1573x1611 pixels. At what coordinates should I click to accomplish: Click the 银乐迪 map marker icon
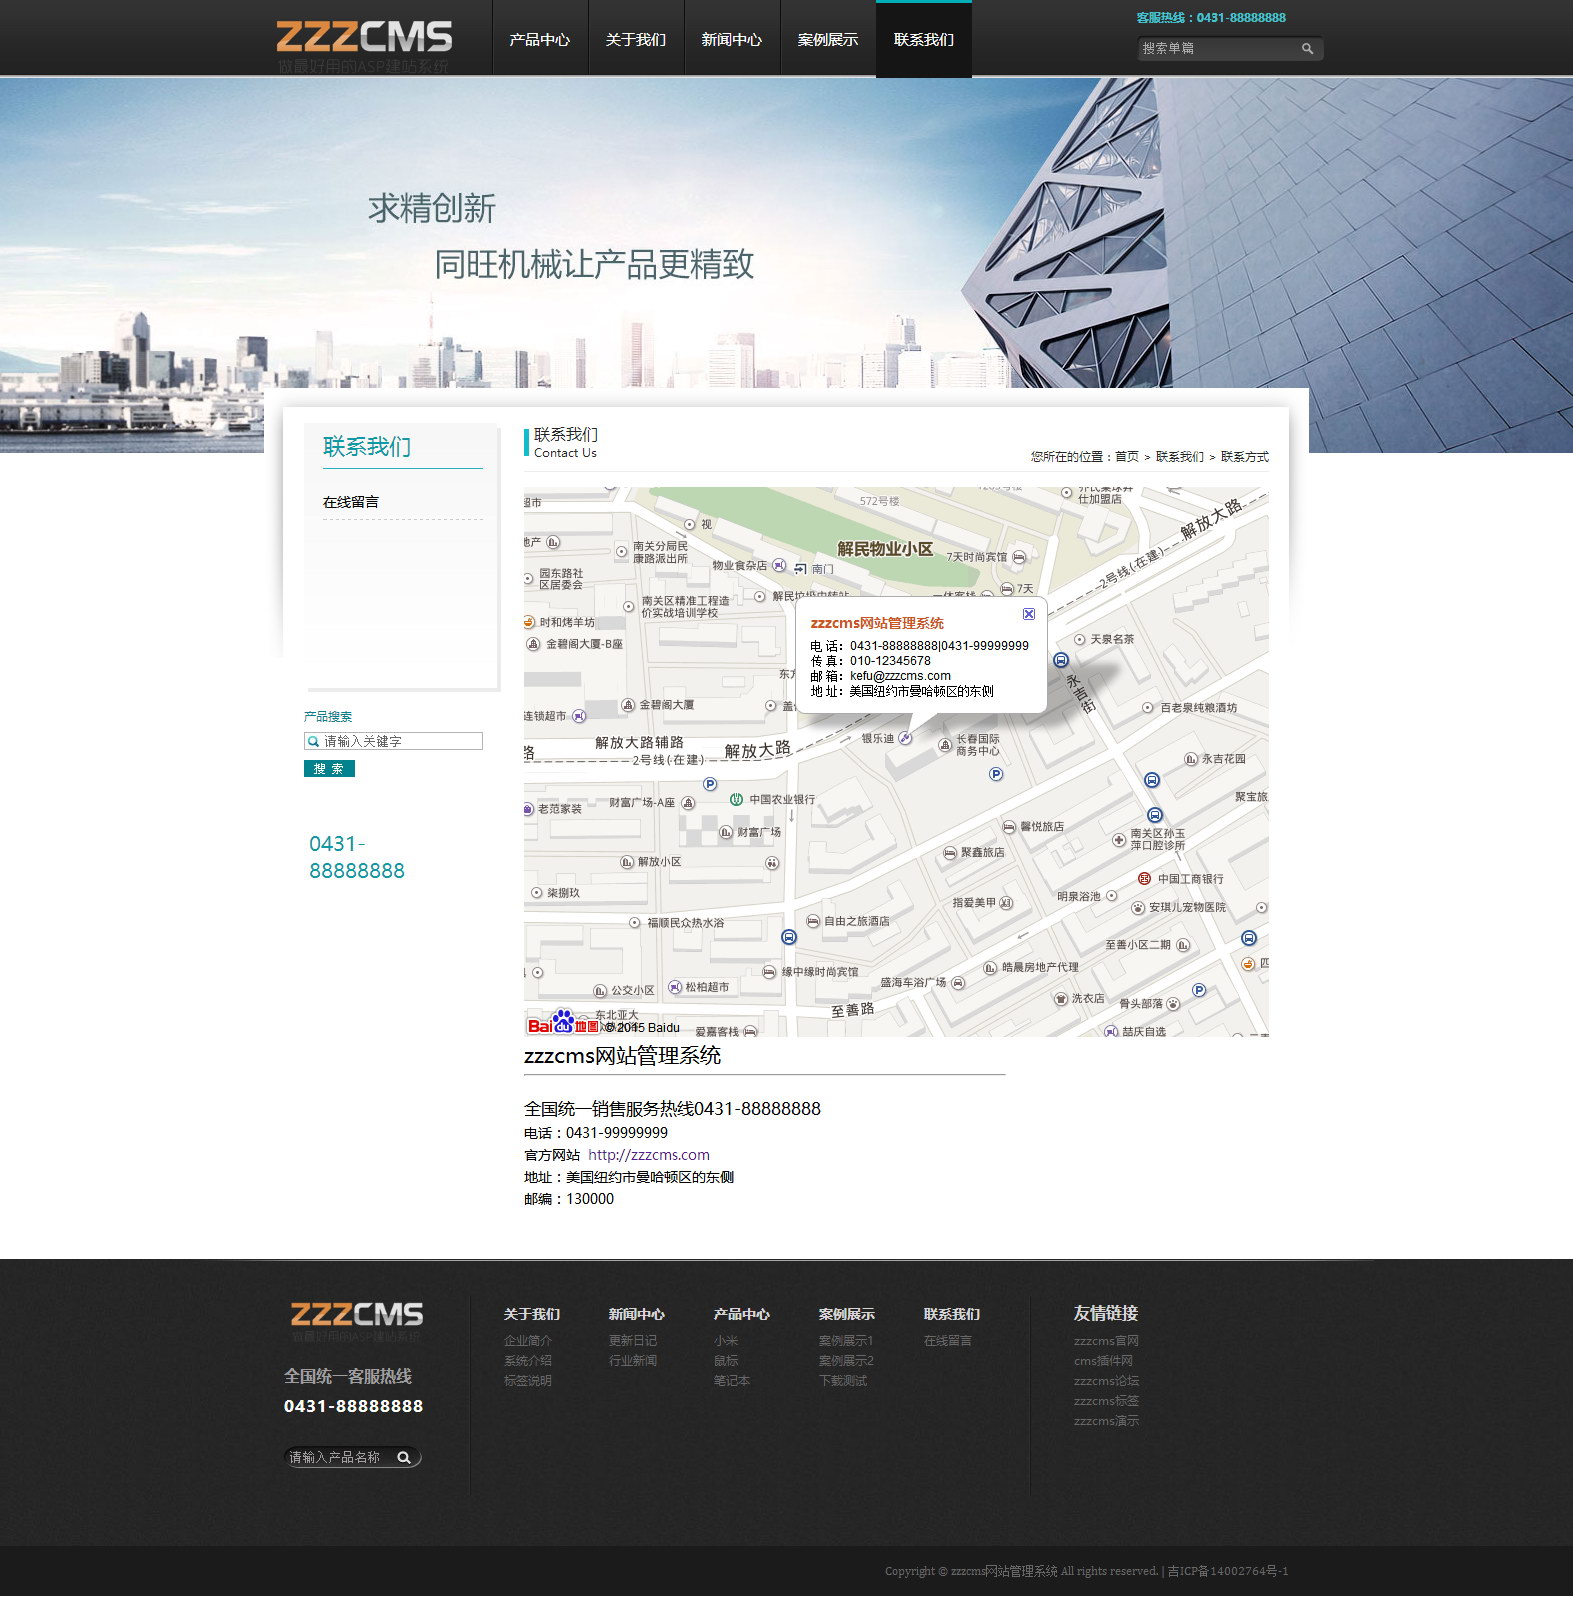(905, 738)
